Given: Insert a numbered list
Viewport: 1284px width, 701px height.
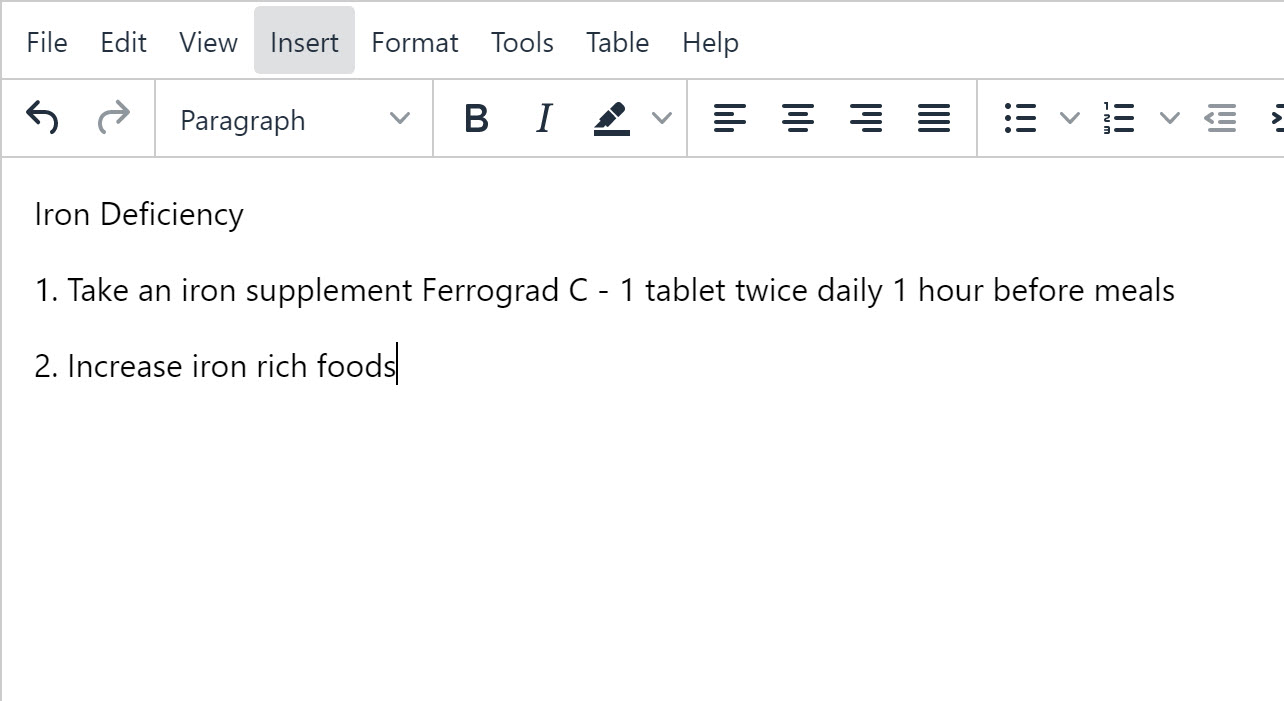Looking at the screenshot, I should click(x=1120, y=119).
